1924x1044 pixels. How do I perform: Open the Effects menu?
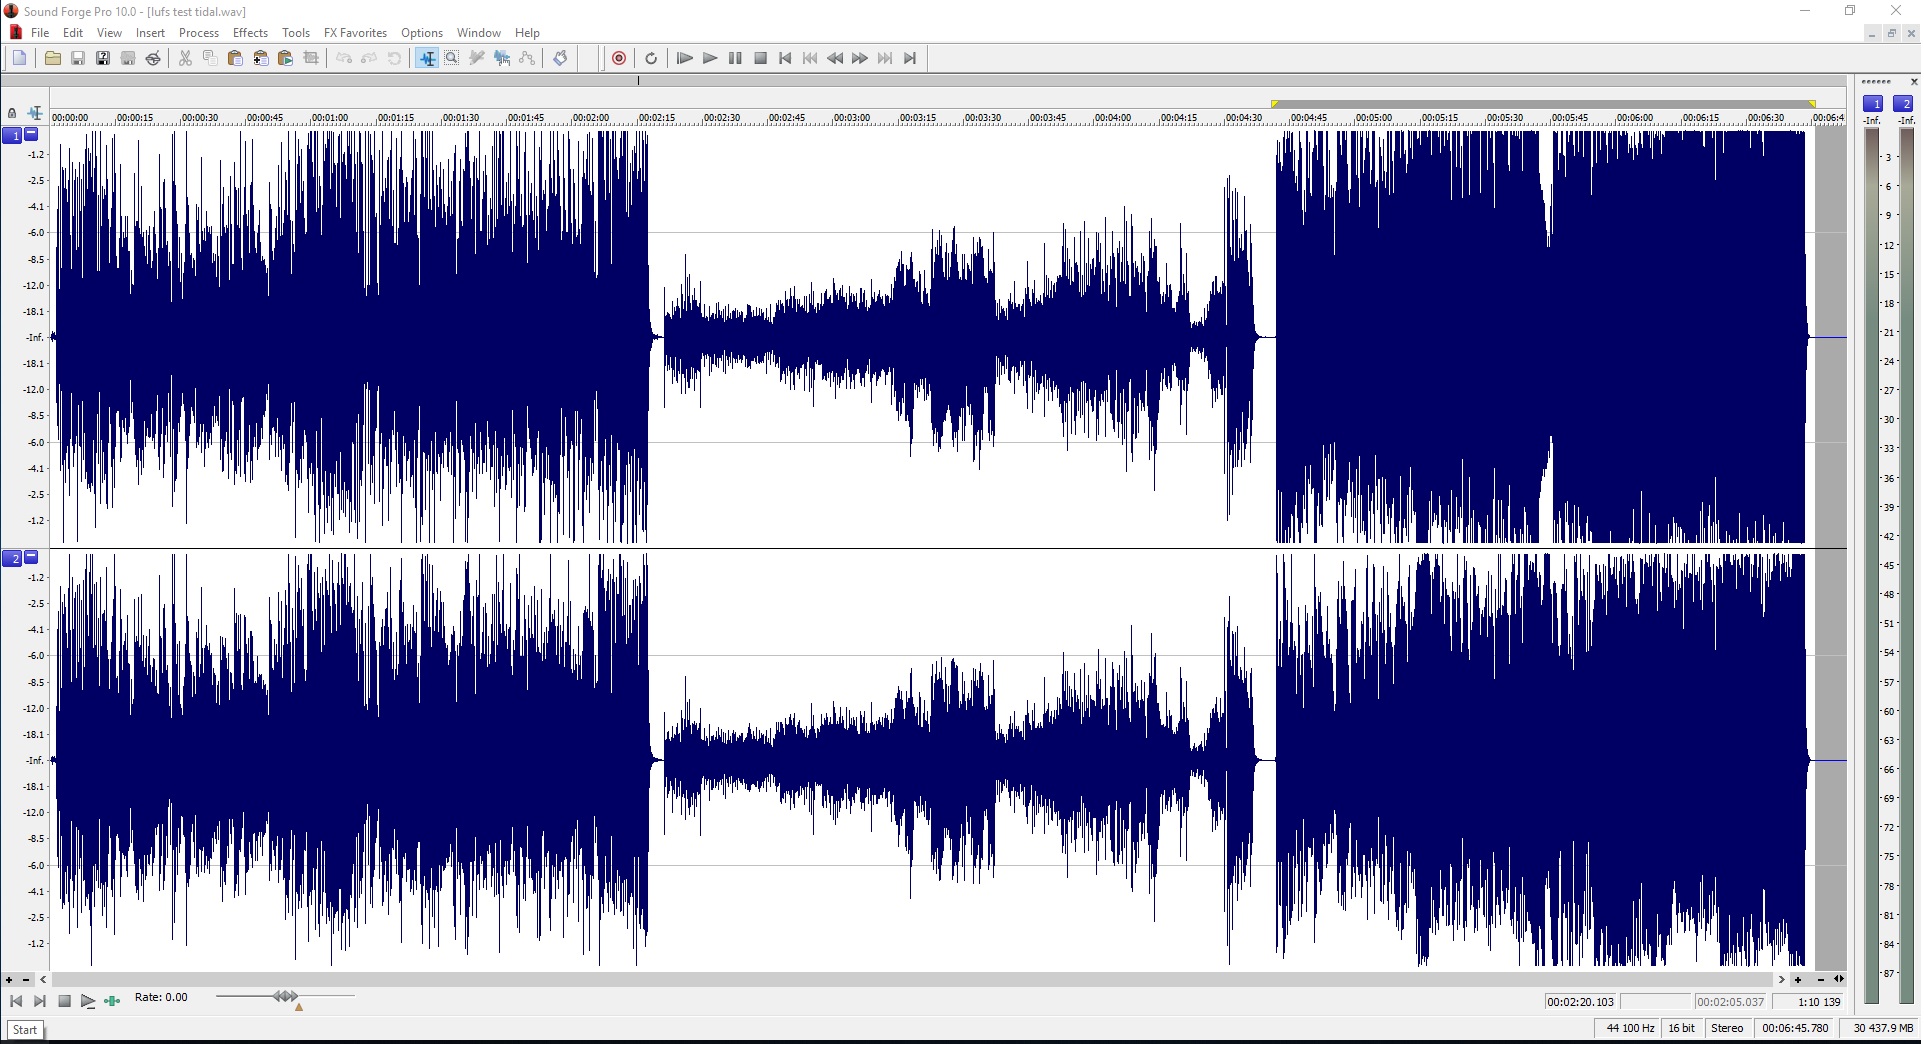coord(250,33)
